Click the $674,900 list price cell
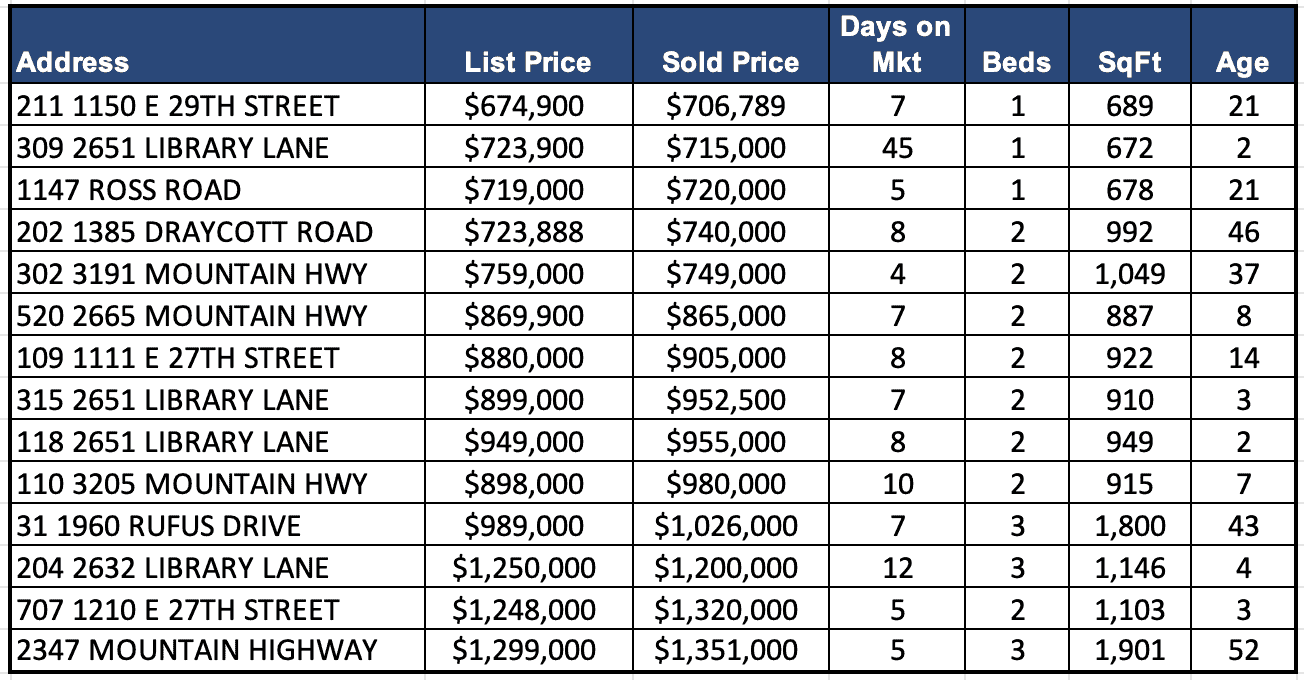The image size is (1304, 680). (x=524, y=106)
